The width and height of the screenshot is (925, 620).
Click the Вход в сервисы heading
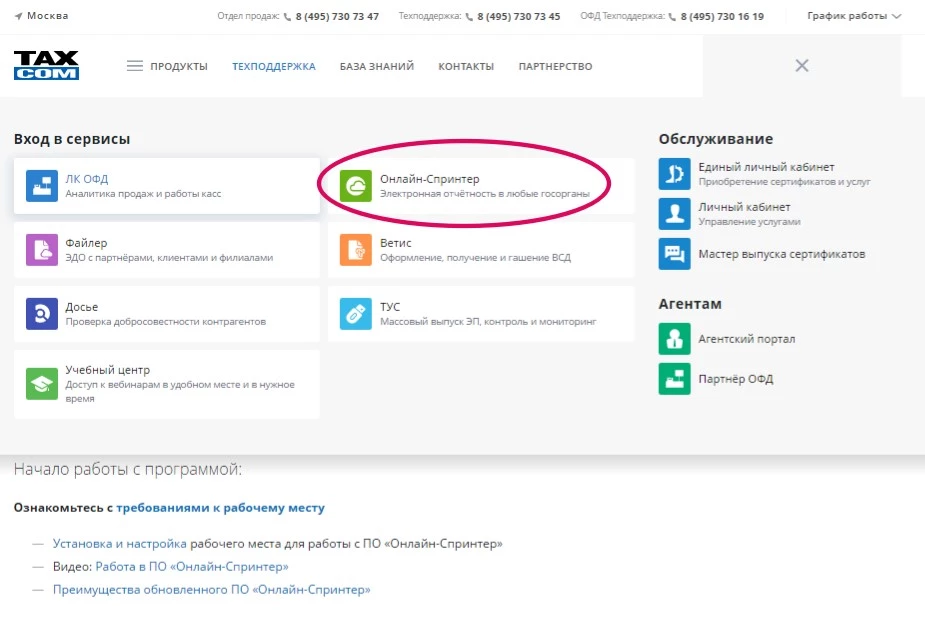(72, 139)
